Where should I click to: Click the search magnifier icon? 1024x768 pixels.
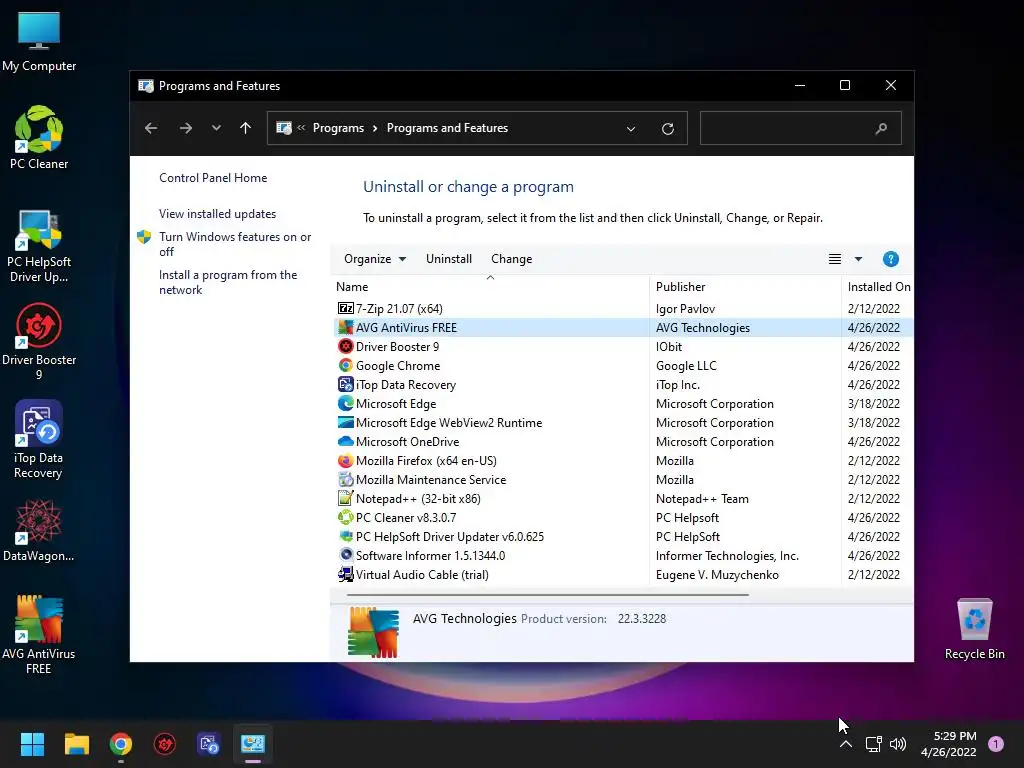click(x=881, y=129)
